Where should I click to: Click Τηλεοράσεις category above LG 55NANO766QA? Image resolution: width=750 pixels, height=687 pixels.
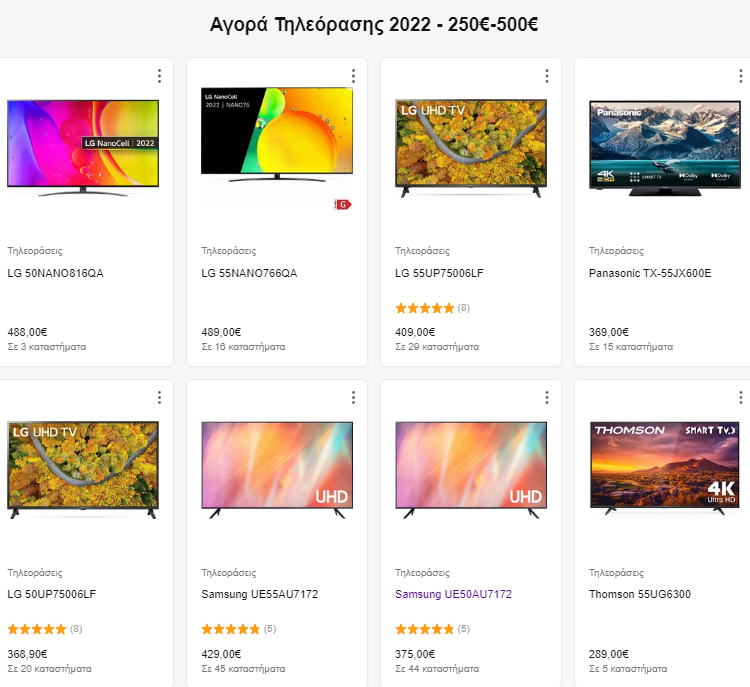click(229, 251)
